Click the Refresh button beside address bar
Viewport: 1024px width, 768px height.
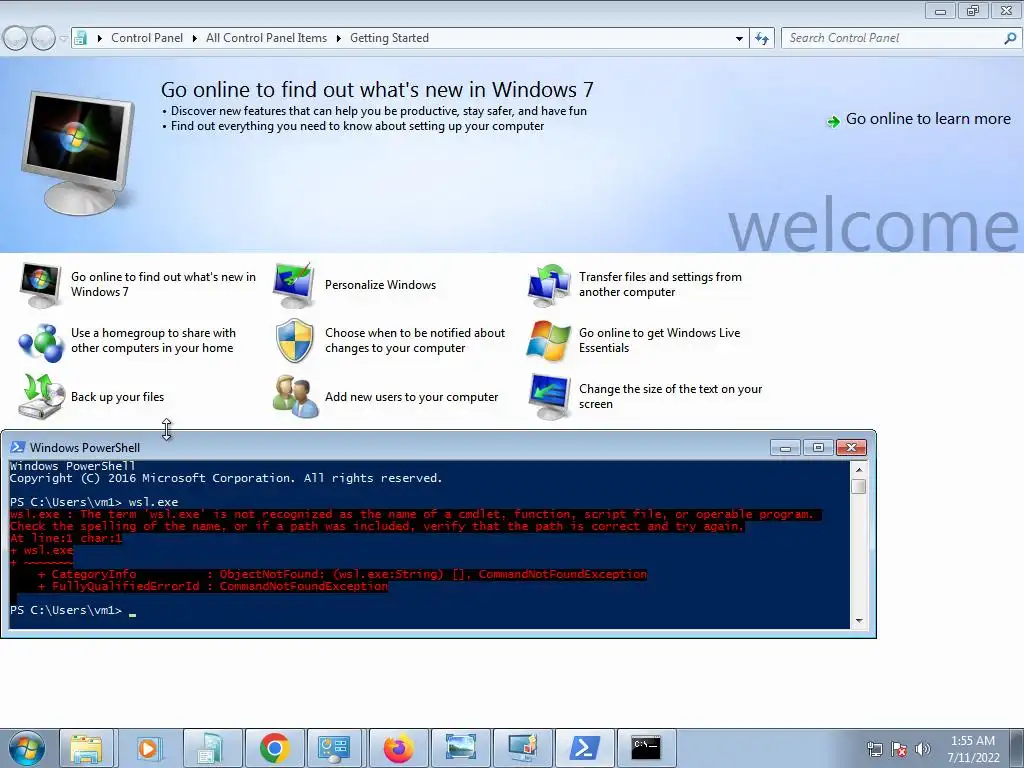(761, 38)
